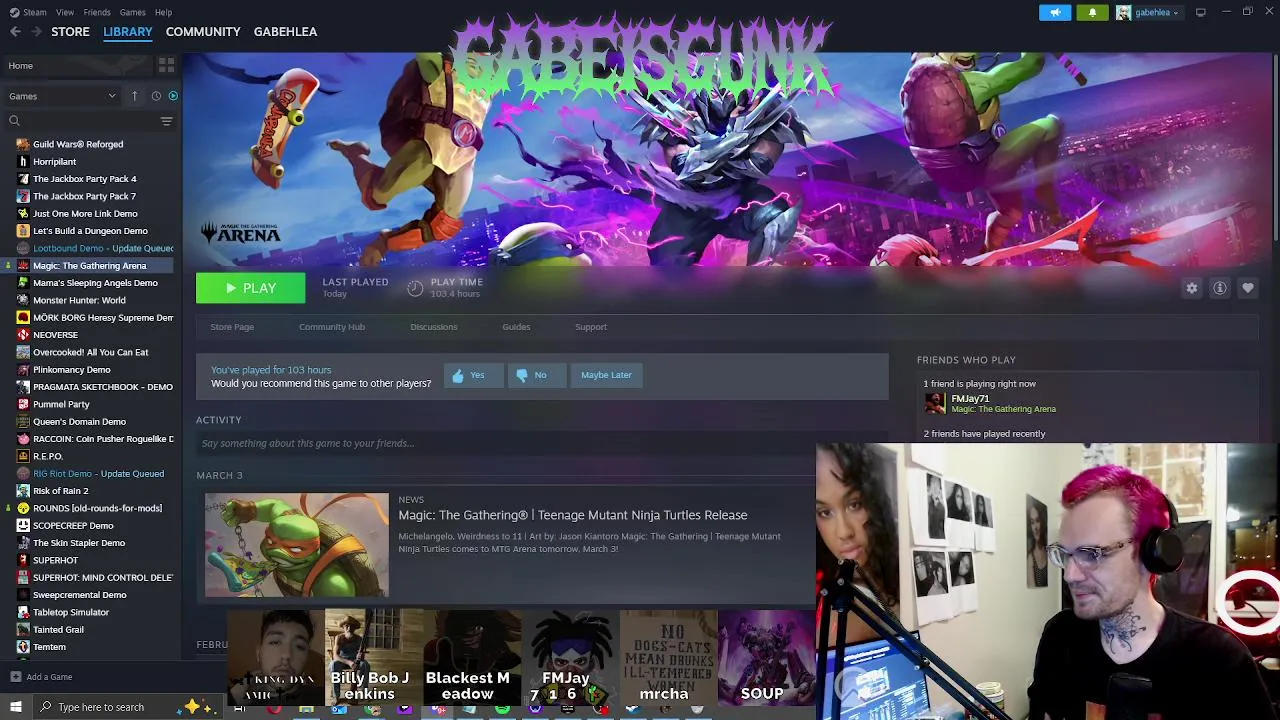Go forward with the navigation arrow
The image size is (1280, 720).
point(36,32)
